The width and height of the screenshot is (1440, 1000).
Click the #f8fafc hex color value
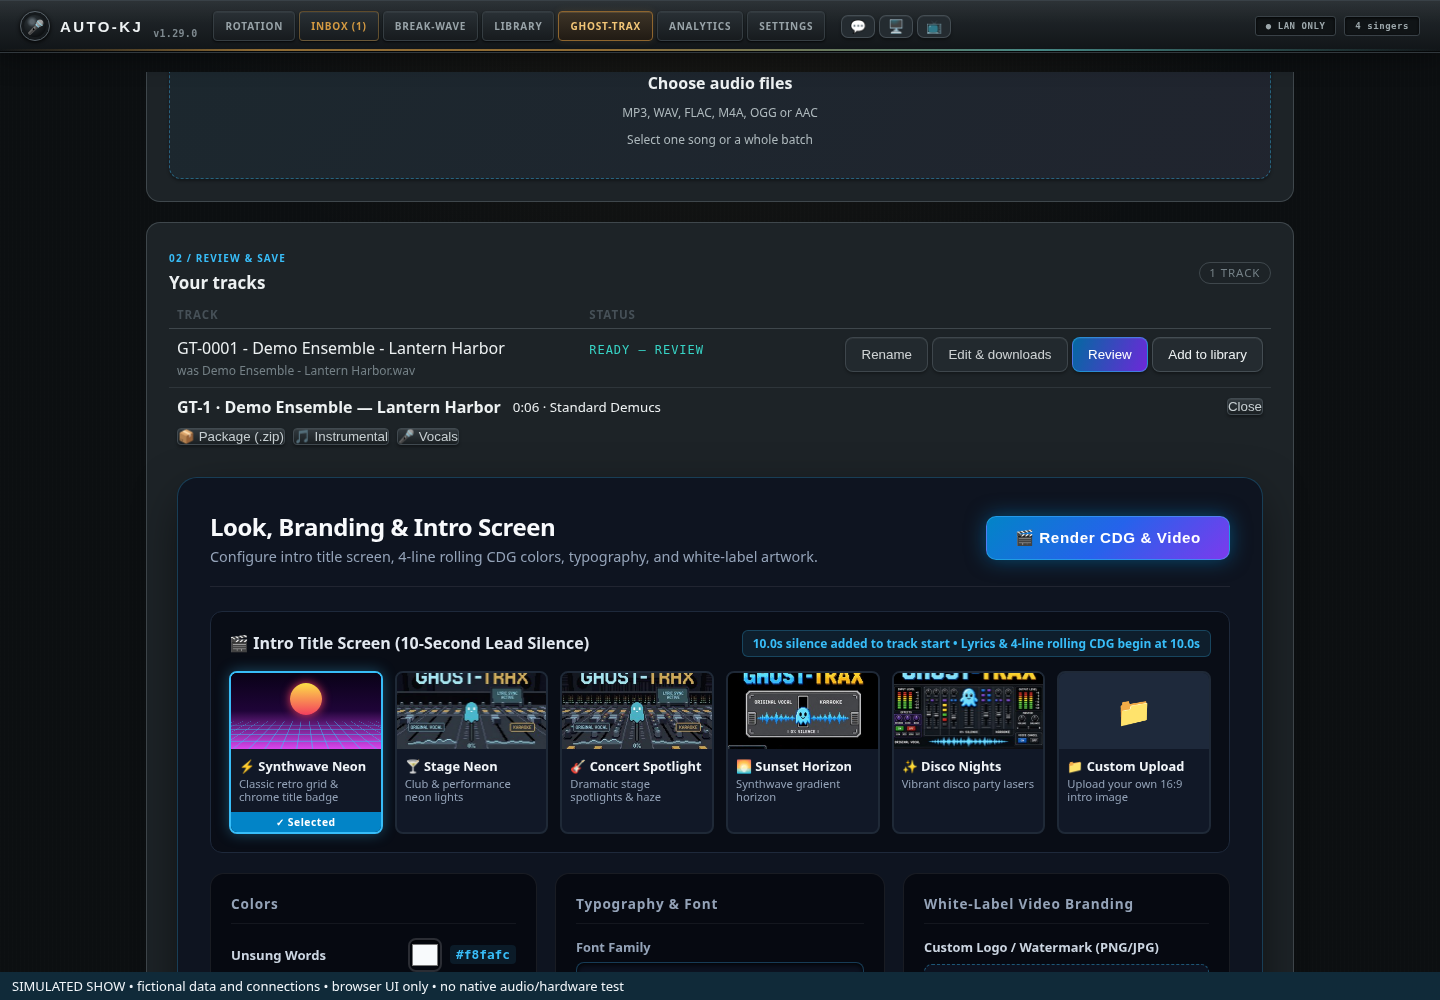483,955
